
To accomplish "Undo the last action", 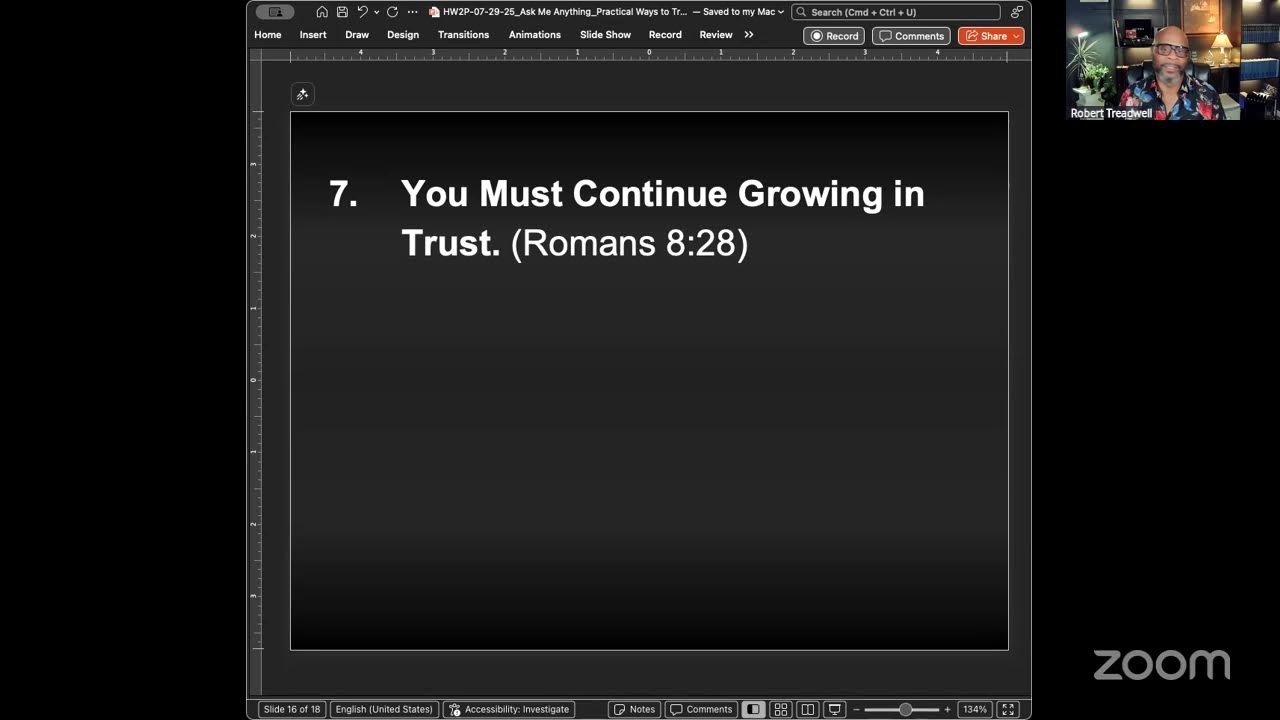I will coord(362,12).
